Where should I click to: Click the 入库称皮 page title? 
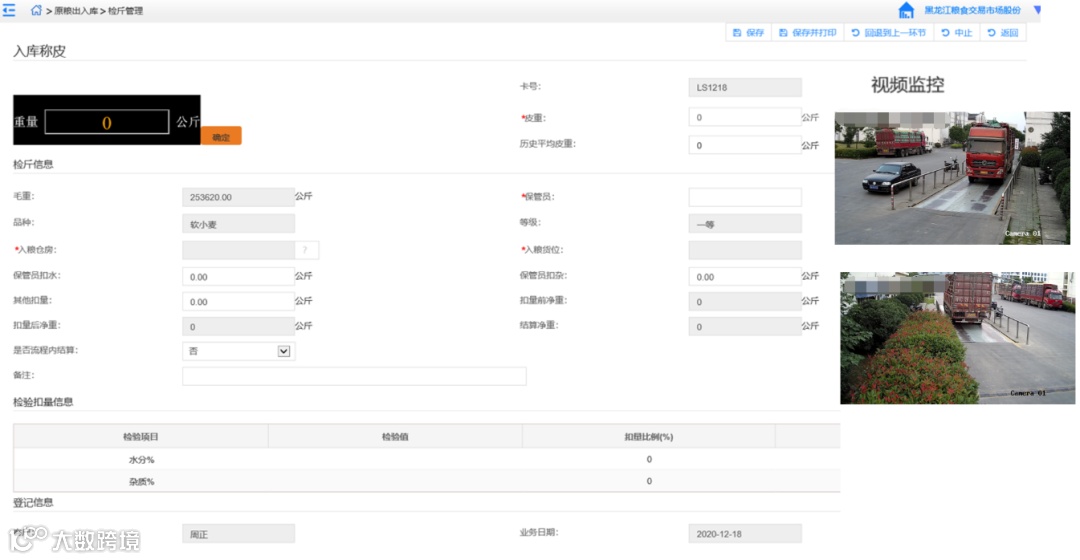(x=39, y=51)
